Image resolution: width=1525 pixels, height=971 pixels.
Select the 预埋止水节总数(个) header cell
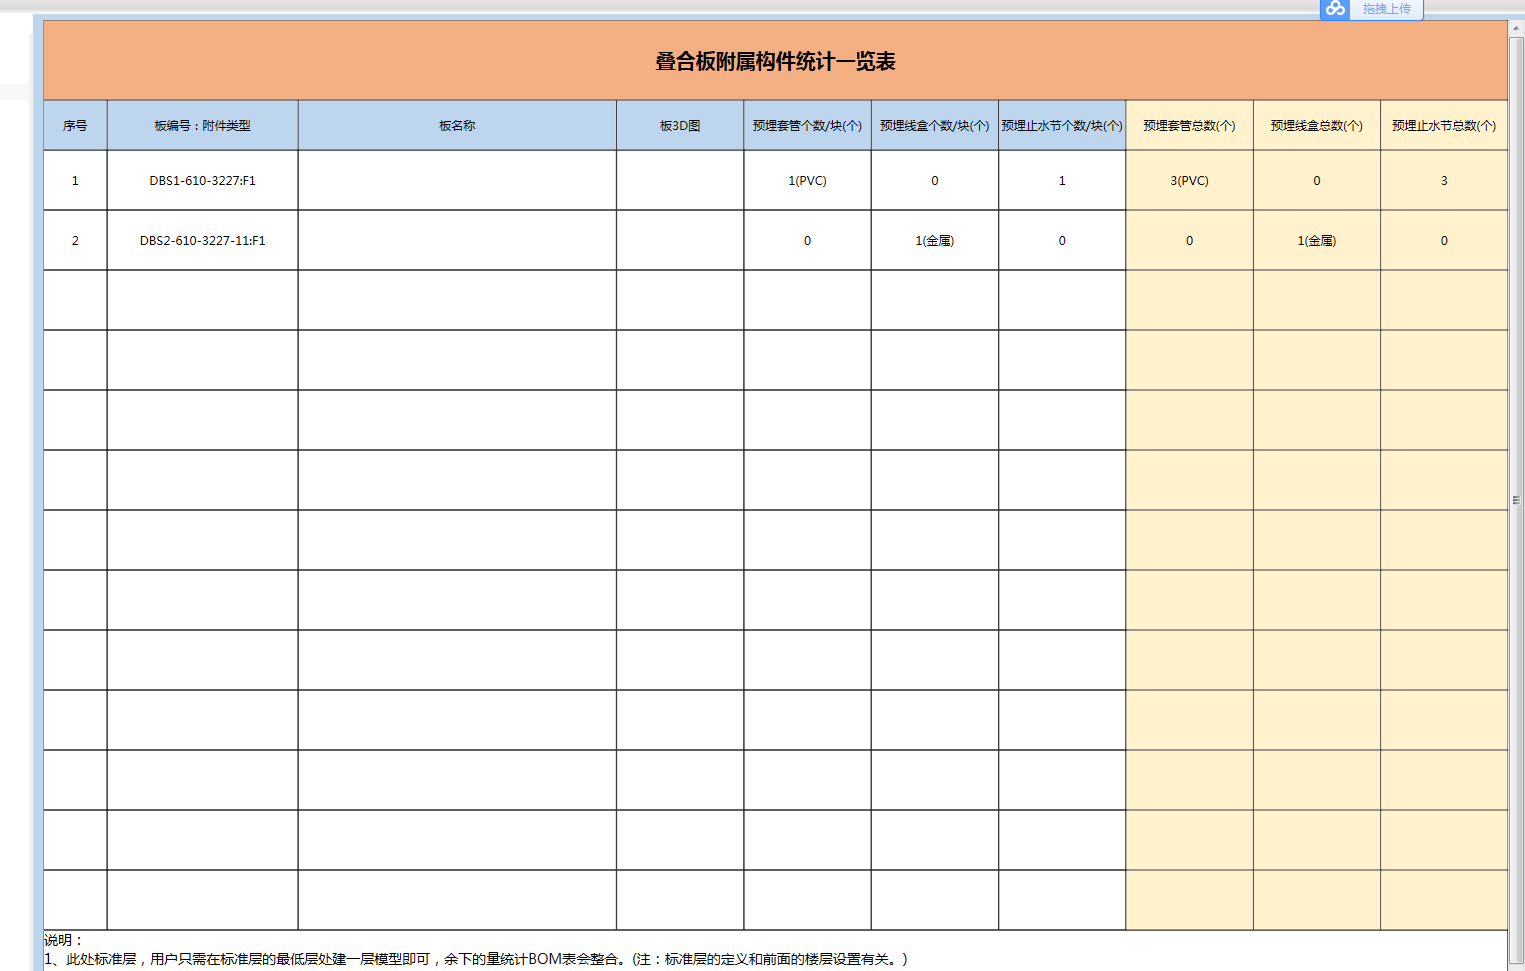[x=1444, y=125]
